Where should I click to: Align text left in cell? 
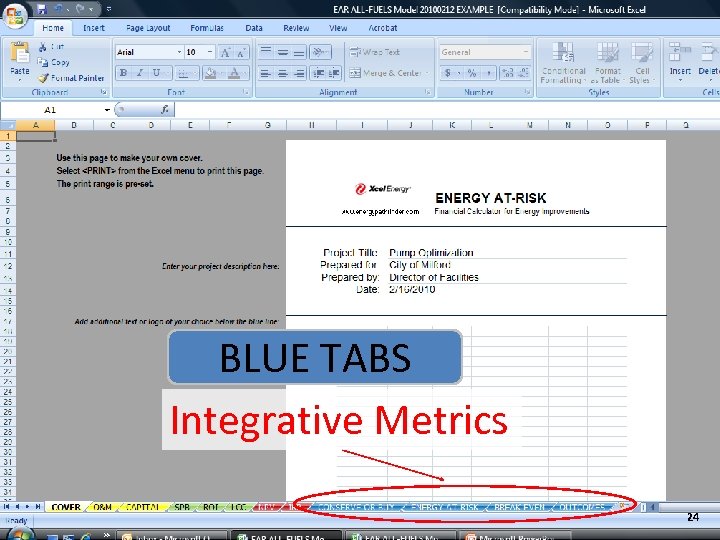(x=265, y=73)
